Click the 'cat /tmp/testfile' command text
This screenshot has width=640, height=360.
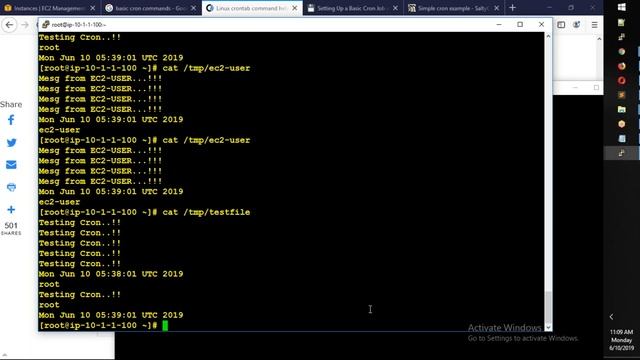(206, 212)
